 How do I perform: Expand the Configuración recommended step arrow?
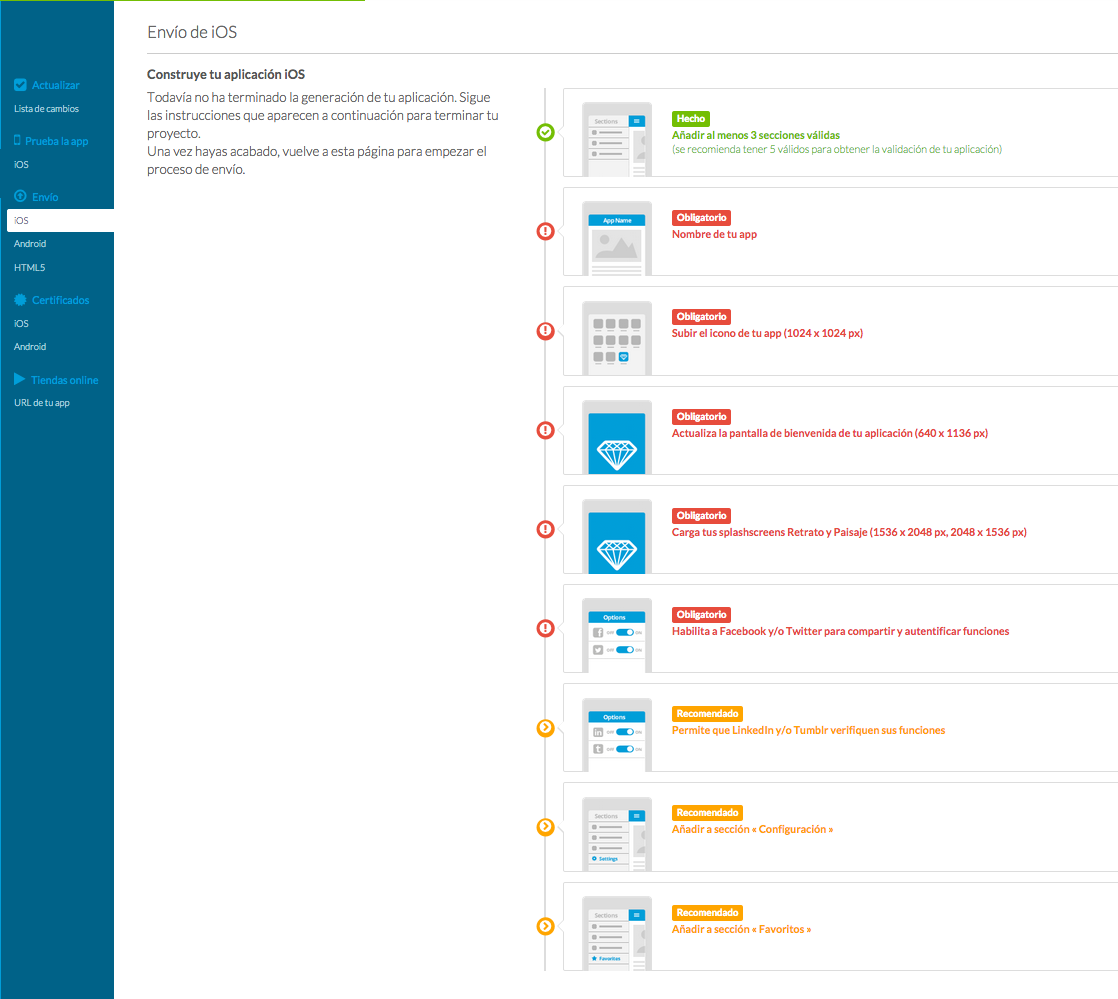click(545, 827)
